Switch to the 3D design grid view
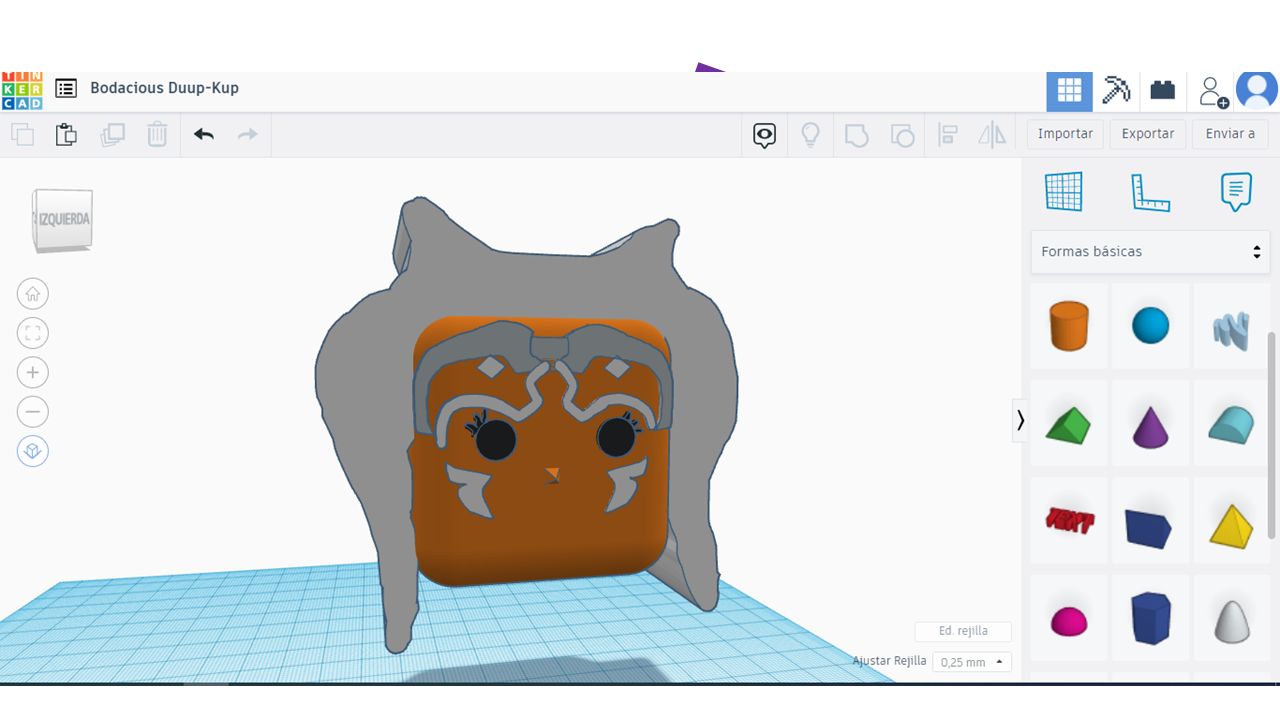This screenshot has width=1280, height=720. pyautogui.click(x=1069, y=91)
